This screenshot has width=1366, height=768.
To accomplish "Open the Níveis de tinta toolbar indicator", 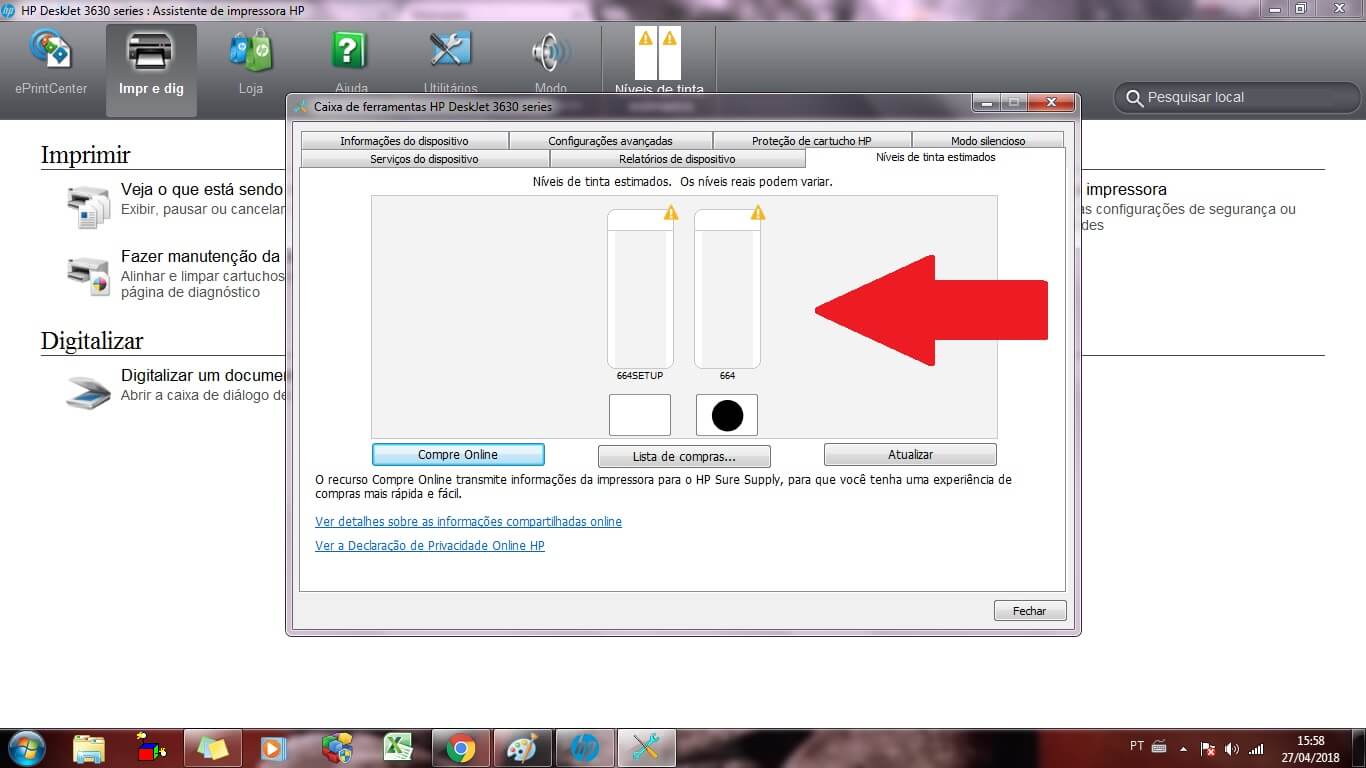I will point(658,55).
